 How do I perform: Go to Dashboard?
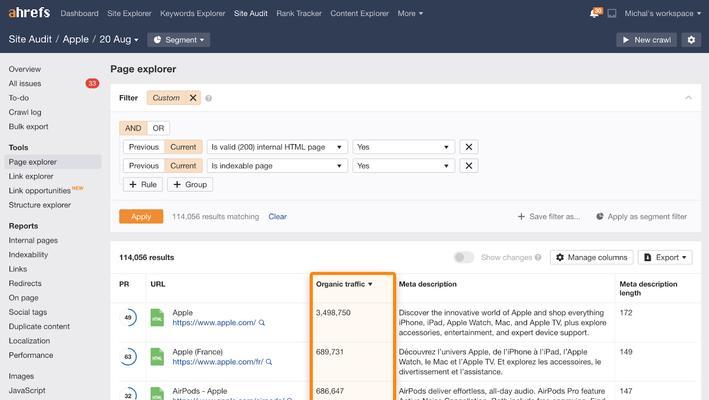80,14
